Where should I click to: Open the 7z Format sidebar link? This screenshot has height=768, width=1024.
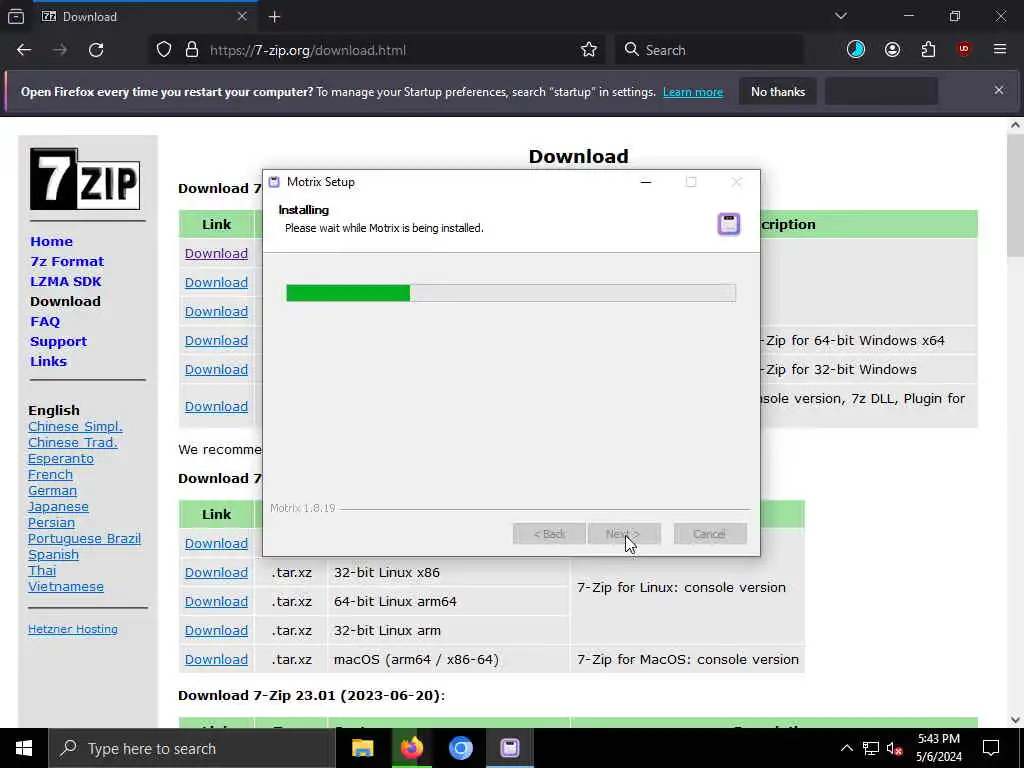click(x=67, y=261)
